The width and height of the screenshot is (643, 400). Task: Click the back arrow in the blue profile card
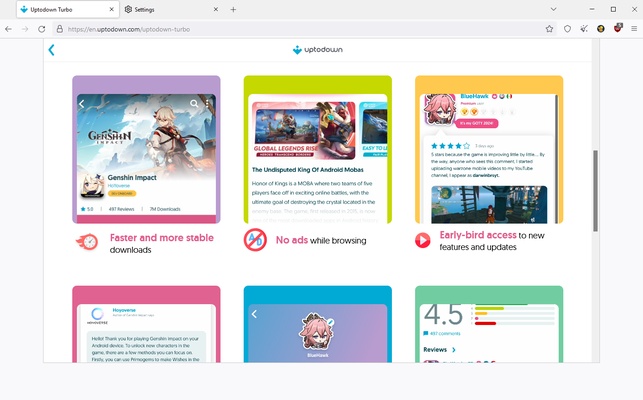pos(254,314)
